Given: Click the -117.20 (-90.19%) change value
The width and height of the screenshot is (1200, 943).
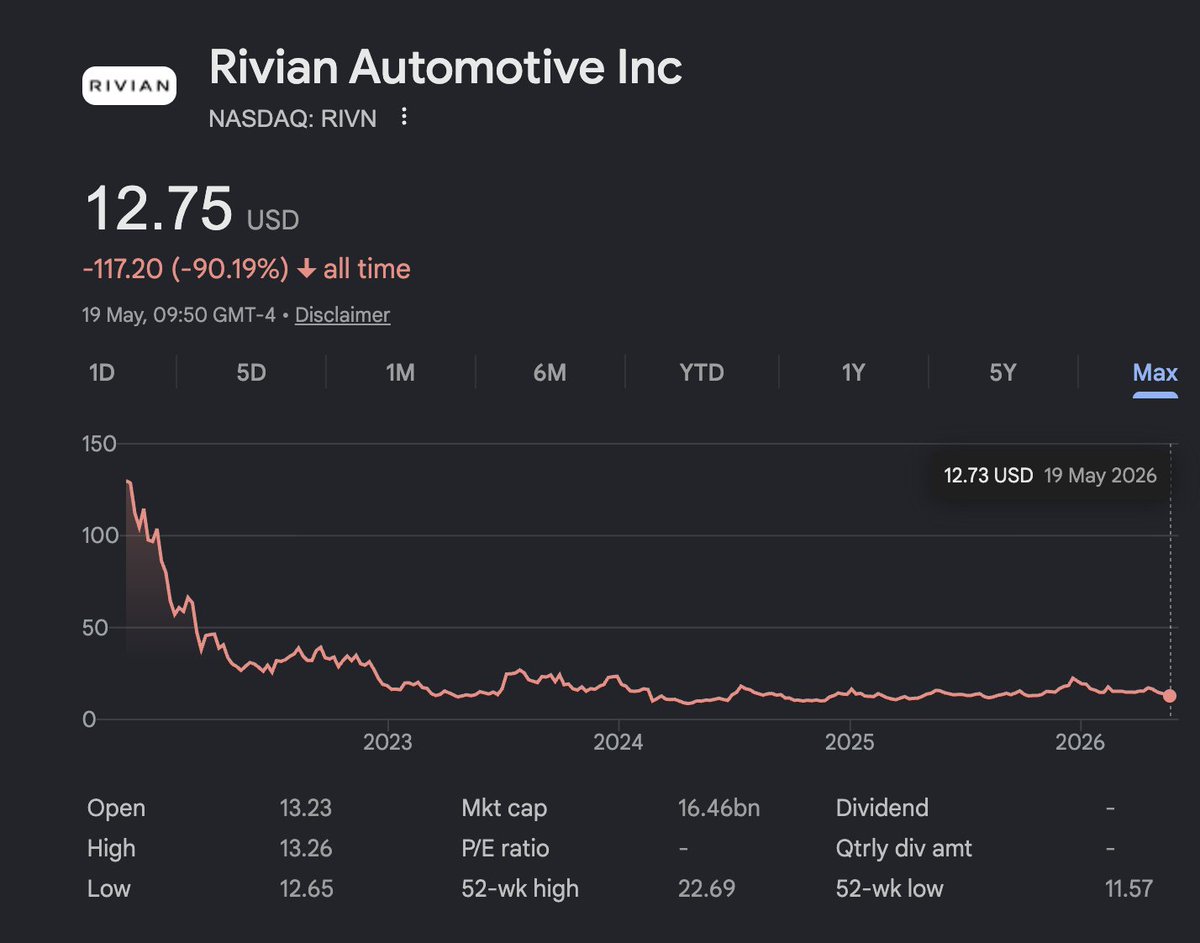Looking at the screenshot, I should point(185,269).
